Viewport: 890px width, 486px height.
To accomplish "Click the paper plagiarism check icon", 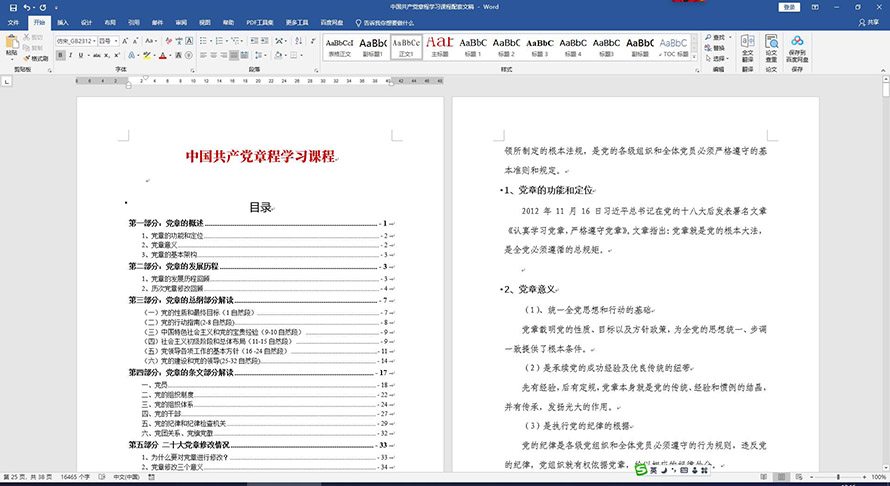I will coord(771,48).
